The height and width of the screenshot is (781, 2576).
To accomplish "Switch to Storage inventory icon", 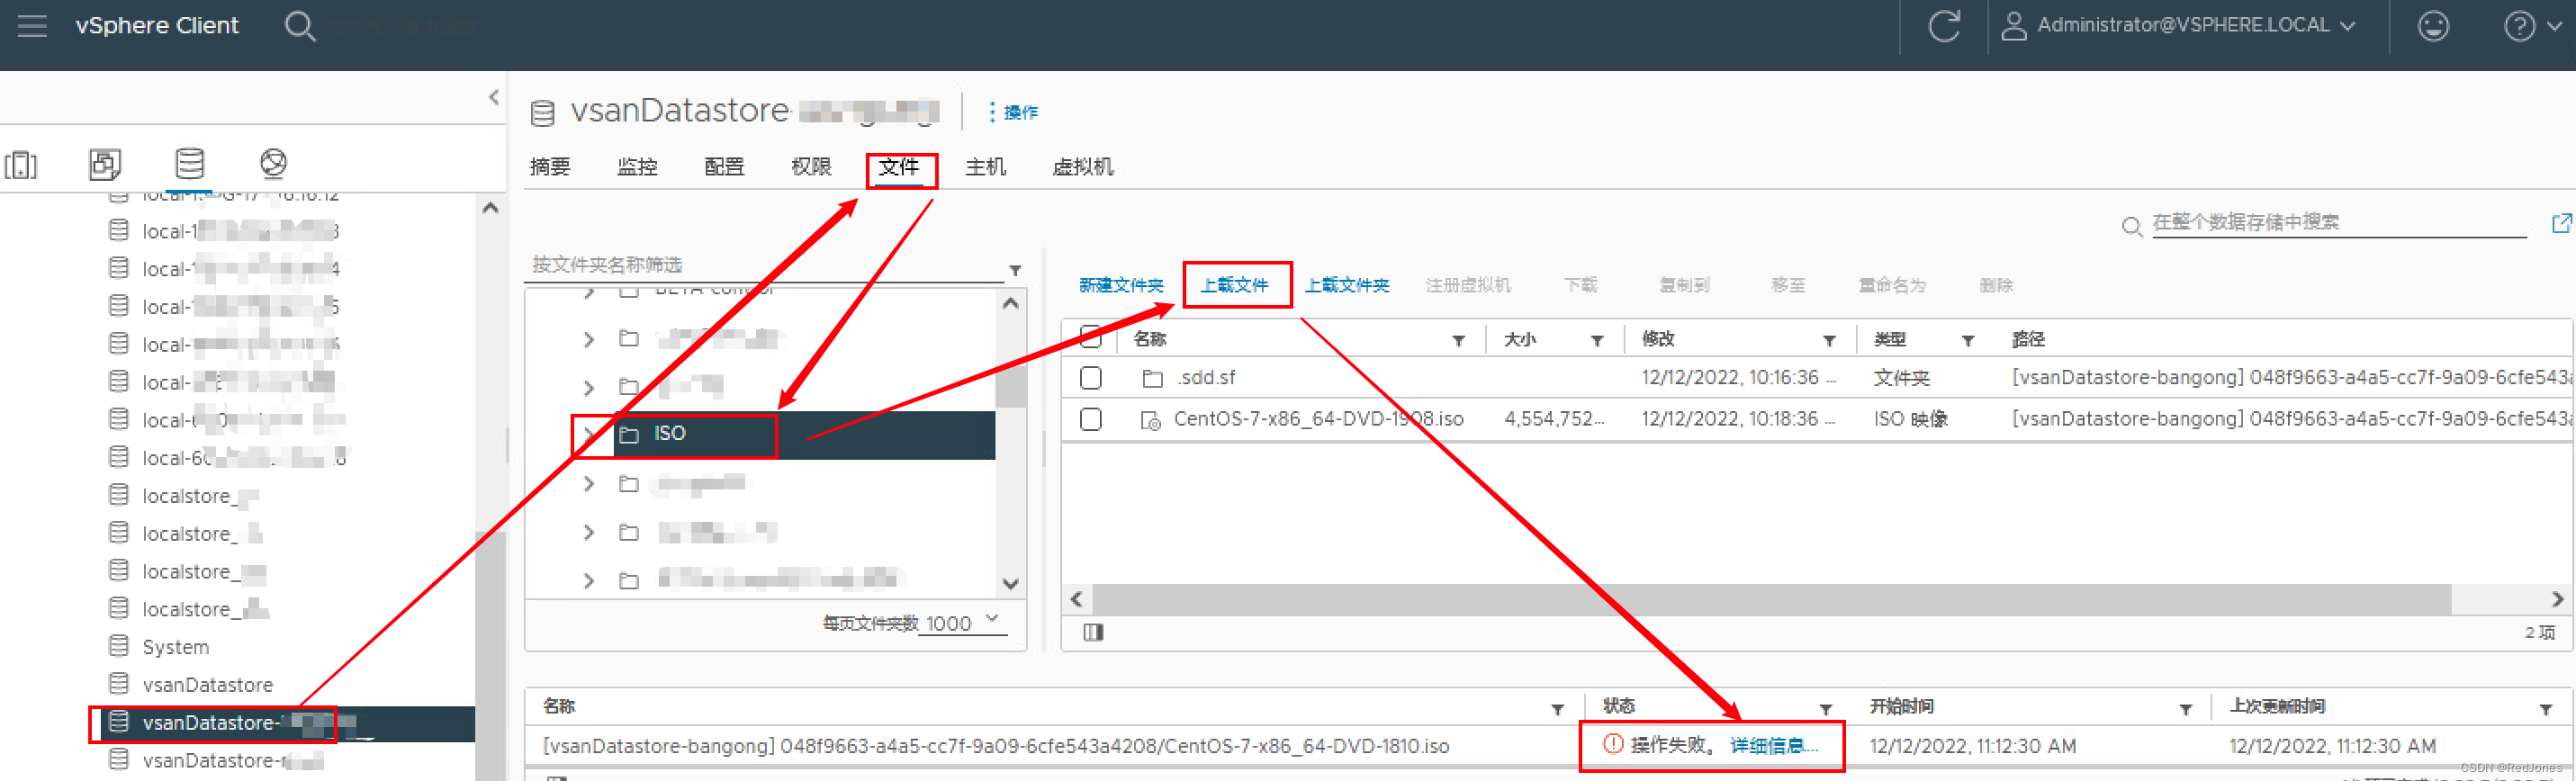I will pyautogui.click(x=189, y=163).
